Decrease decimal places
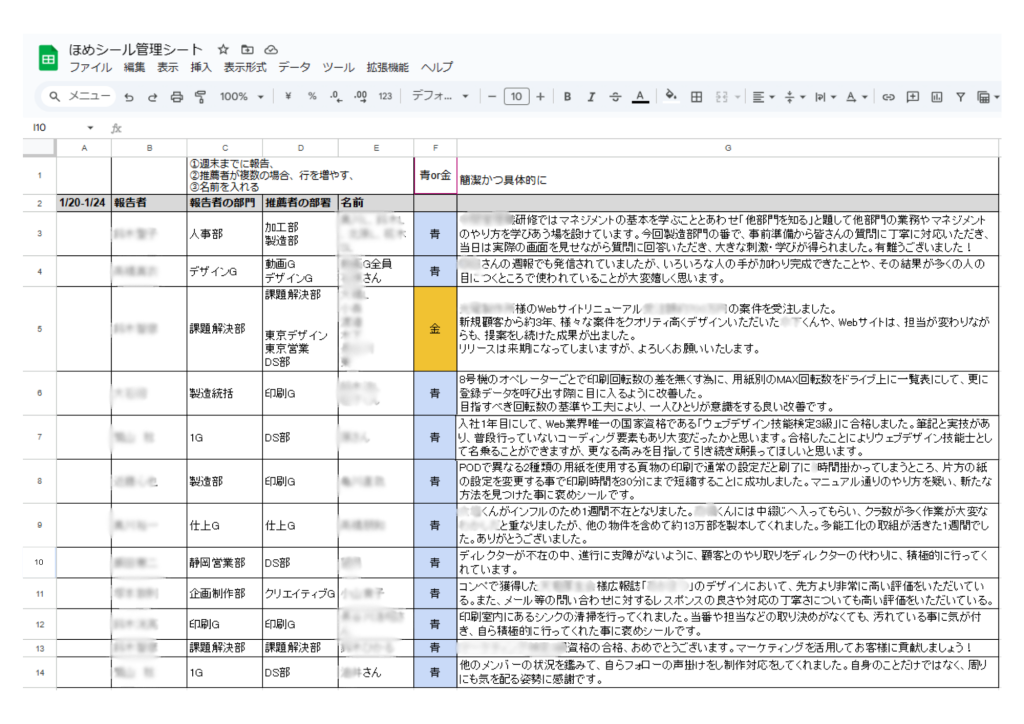The height and width of the screenshot is (724, 1024). pos(336,96)
